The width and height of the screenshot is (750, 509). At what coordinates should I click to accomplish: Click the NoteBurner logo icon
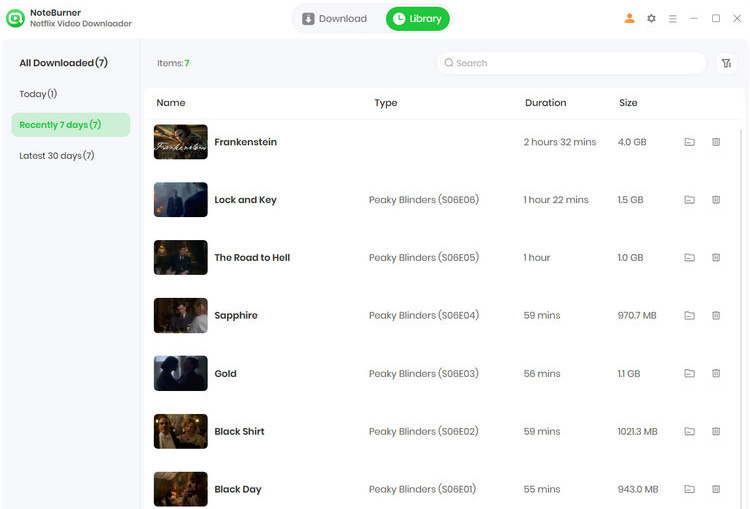(x=15, y=18)
